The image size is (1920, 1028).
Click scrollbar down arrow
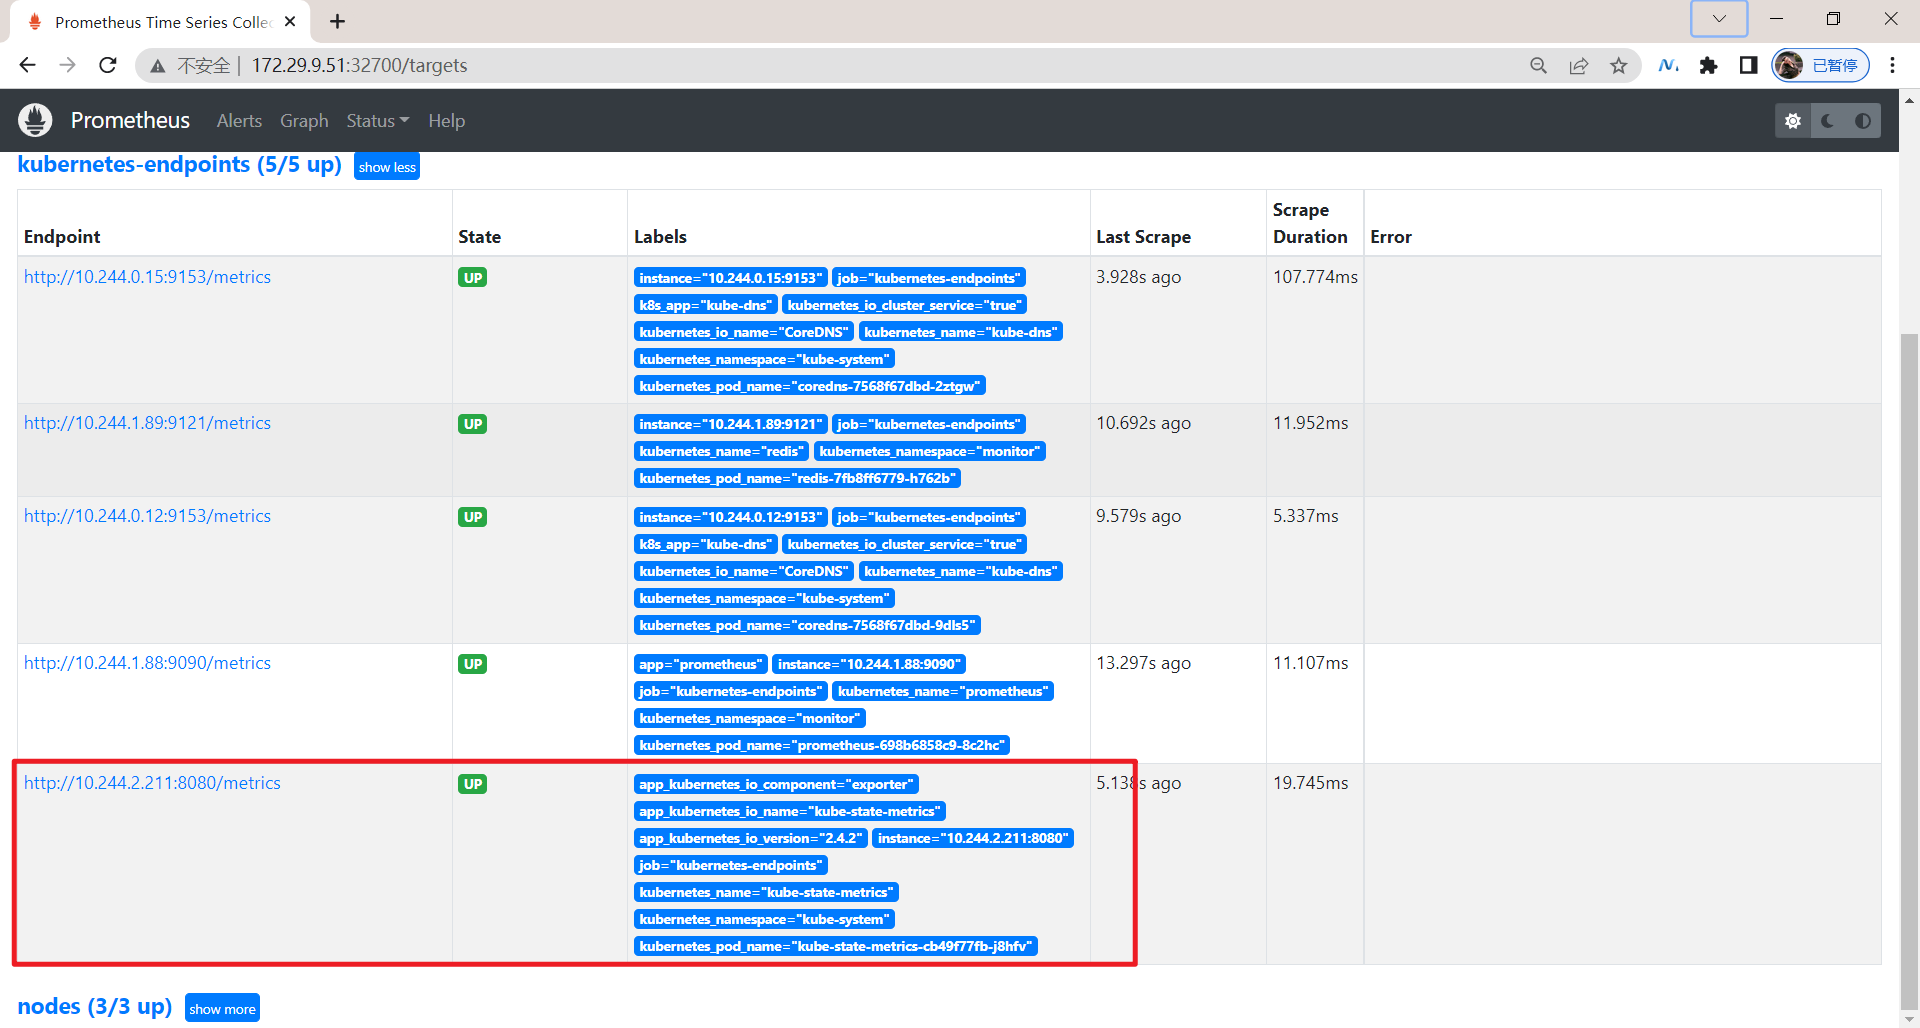[x=1909, y=1019]
